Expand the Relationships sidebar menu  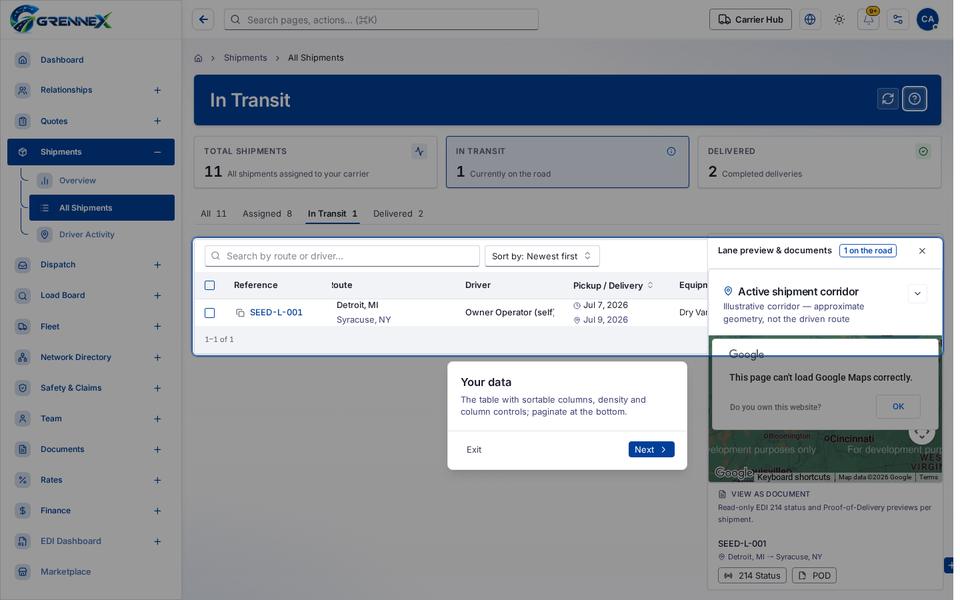(157, 90)
